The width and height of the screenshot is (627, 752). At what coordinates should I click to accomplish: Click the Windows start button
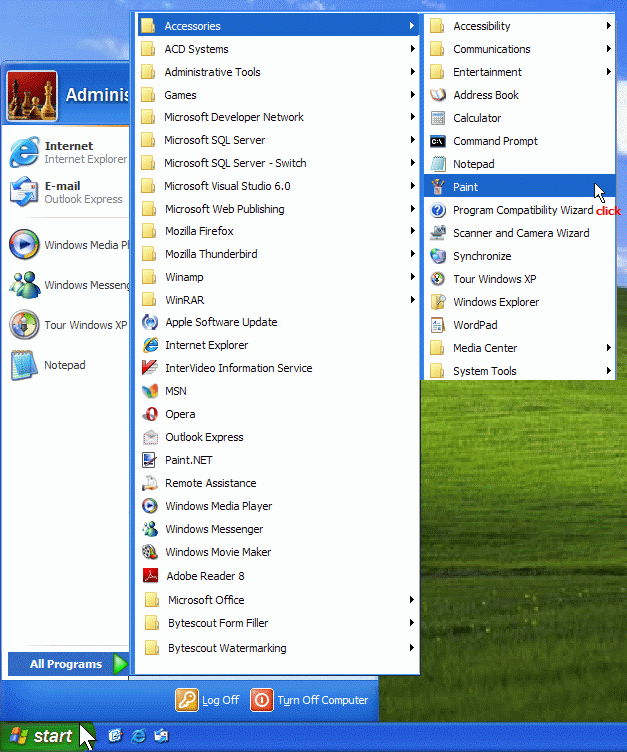point(42,737)
